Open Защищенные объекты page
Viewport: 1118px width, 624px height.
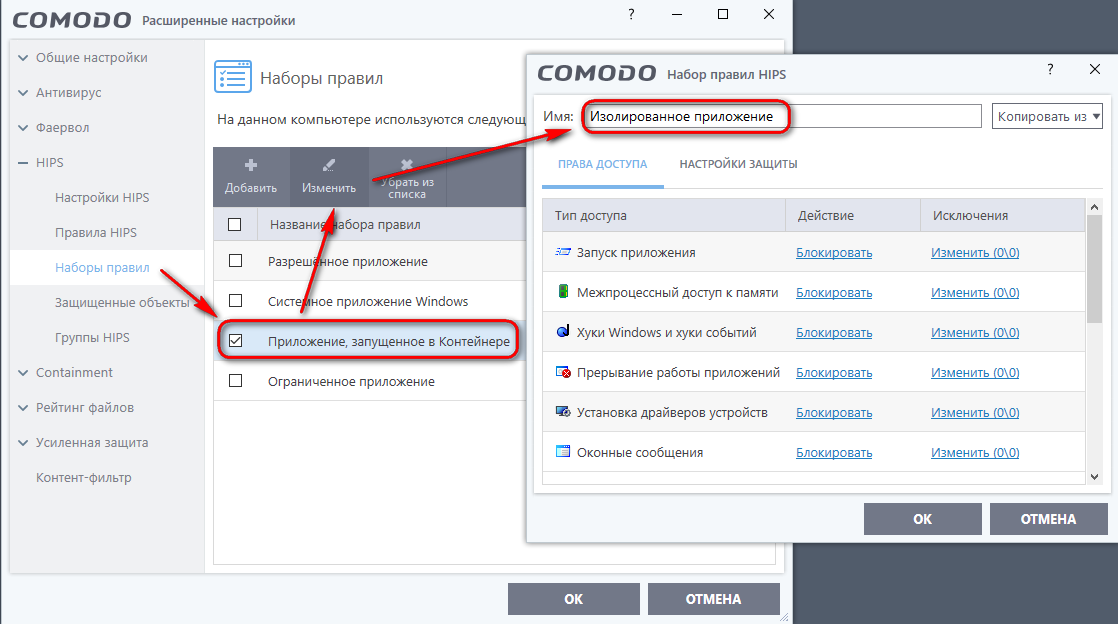(122, 302)
